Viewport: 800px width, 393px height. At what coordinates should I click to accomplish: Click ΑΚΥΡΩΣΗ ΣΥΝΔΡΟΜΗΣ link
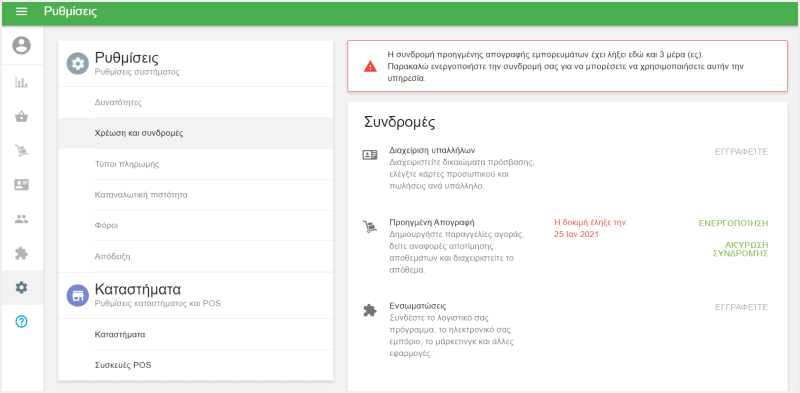point(740,249)
